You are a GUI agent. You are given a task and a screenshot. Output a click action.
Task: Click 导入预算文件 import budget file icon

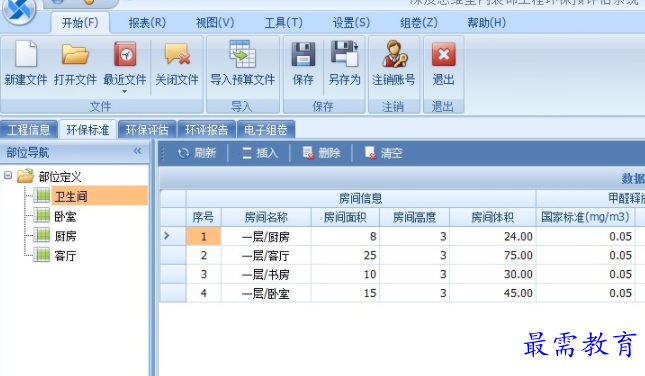[242, 54]
